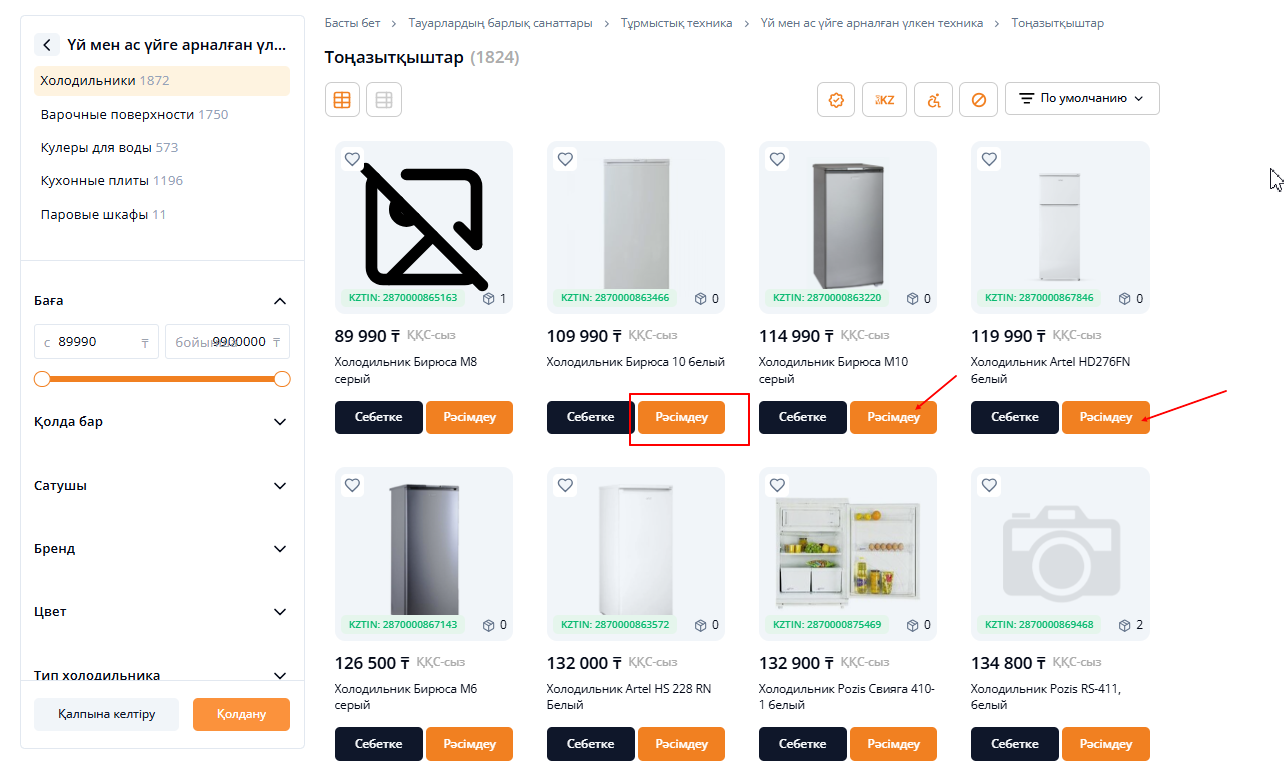Switch to the grid card view icon
Viewport: 1284px width, 762px height.
click(343, 99)
